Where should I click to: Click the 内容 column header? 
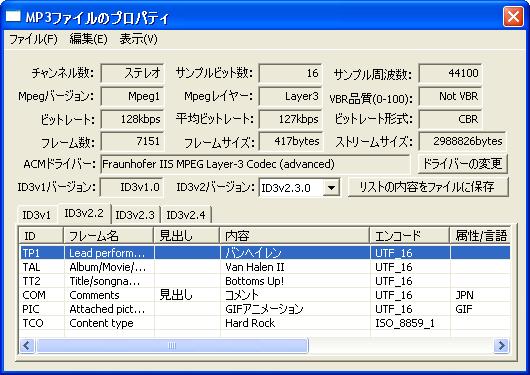[x=294, y=236]
